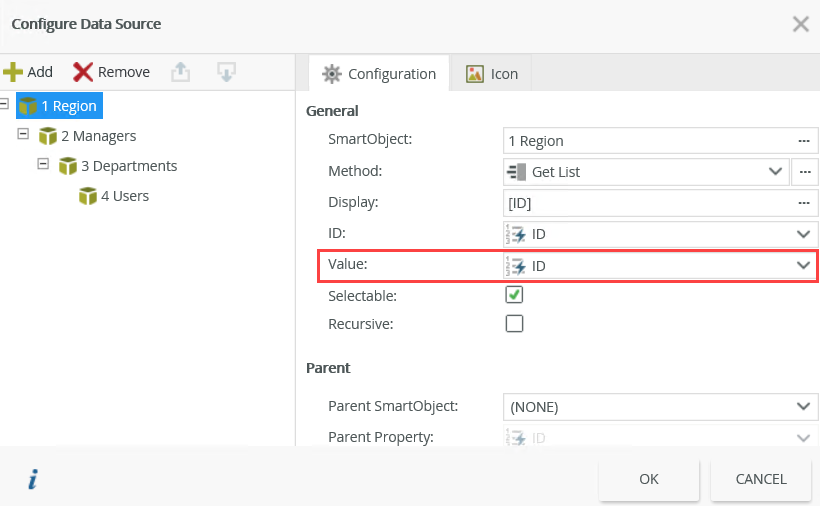Screen dimensions: 820x506
Task: Click ellipsis button beside Method dropdown
Action: pos(804,172)
